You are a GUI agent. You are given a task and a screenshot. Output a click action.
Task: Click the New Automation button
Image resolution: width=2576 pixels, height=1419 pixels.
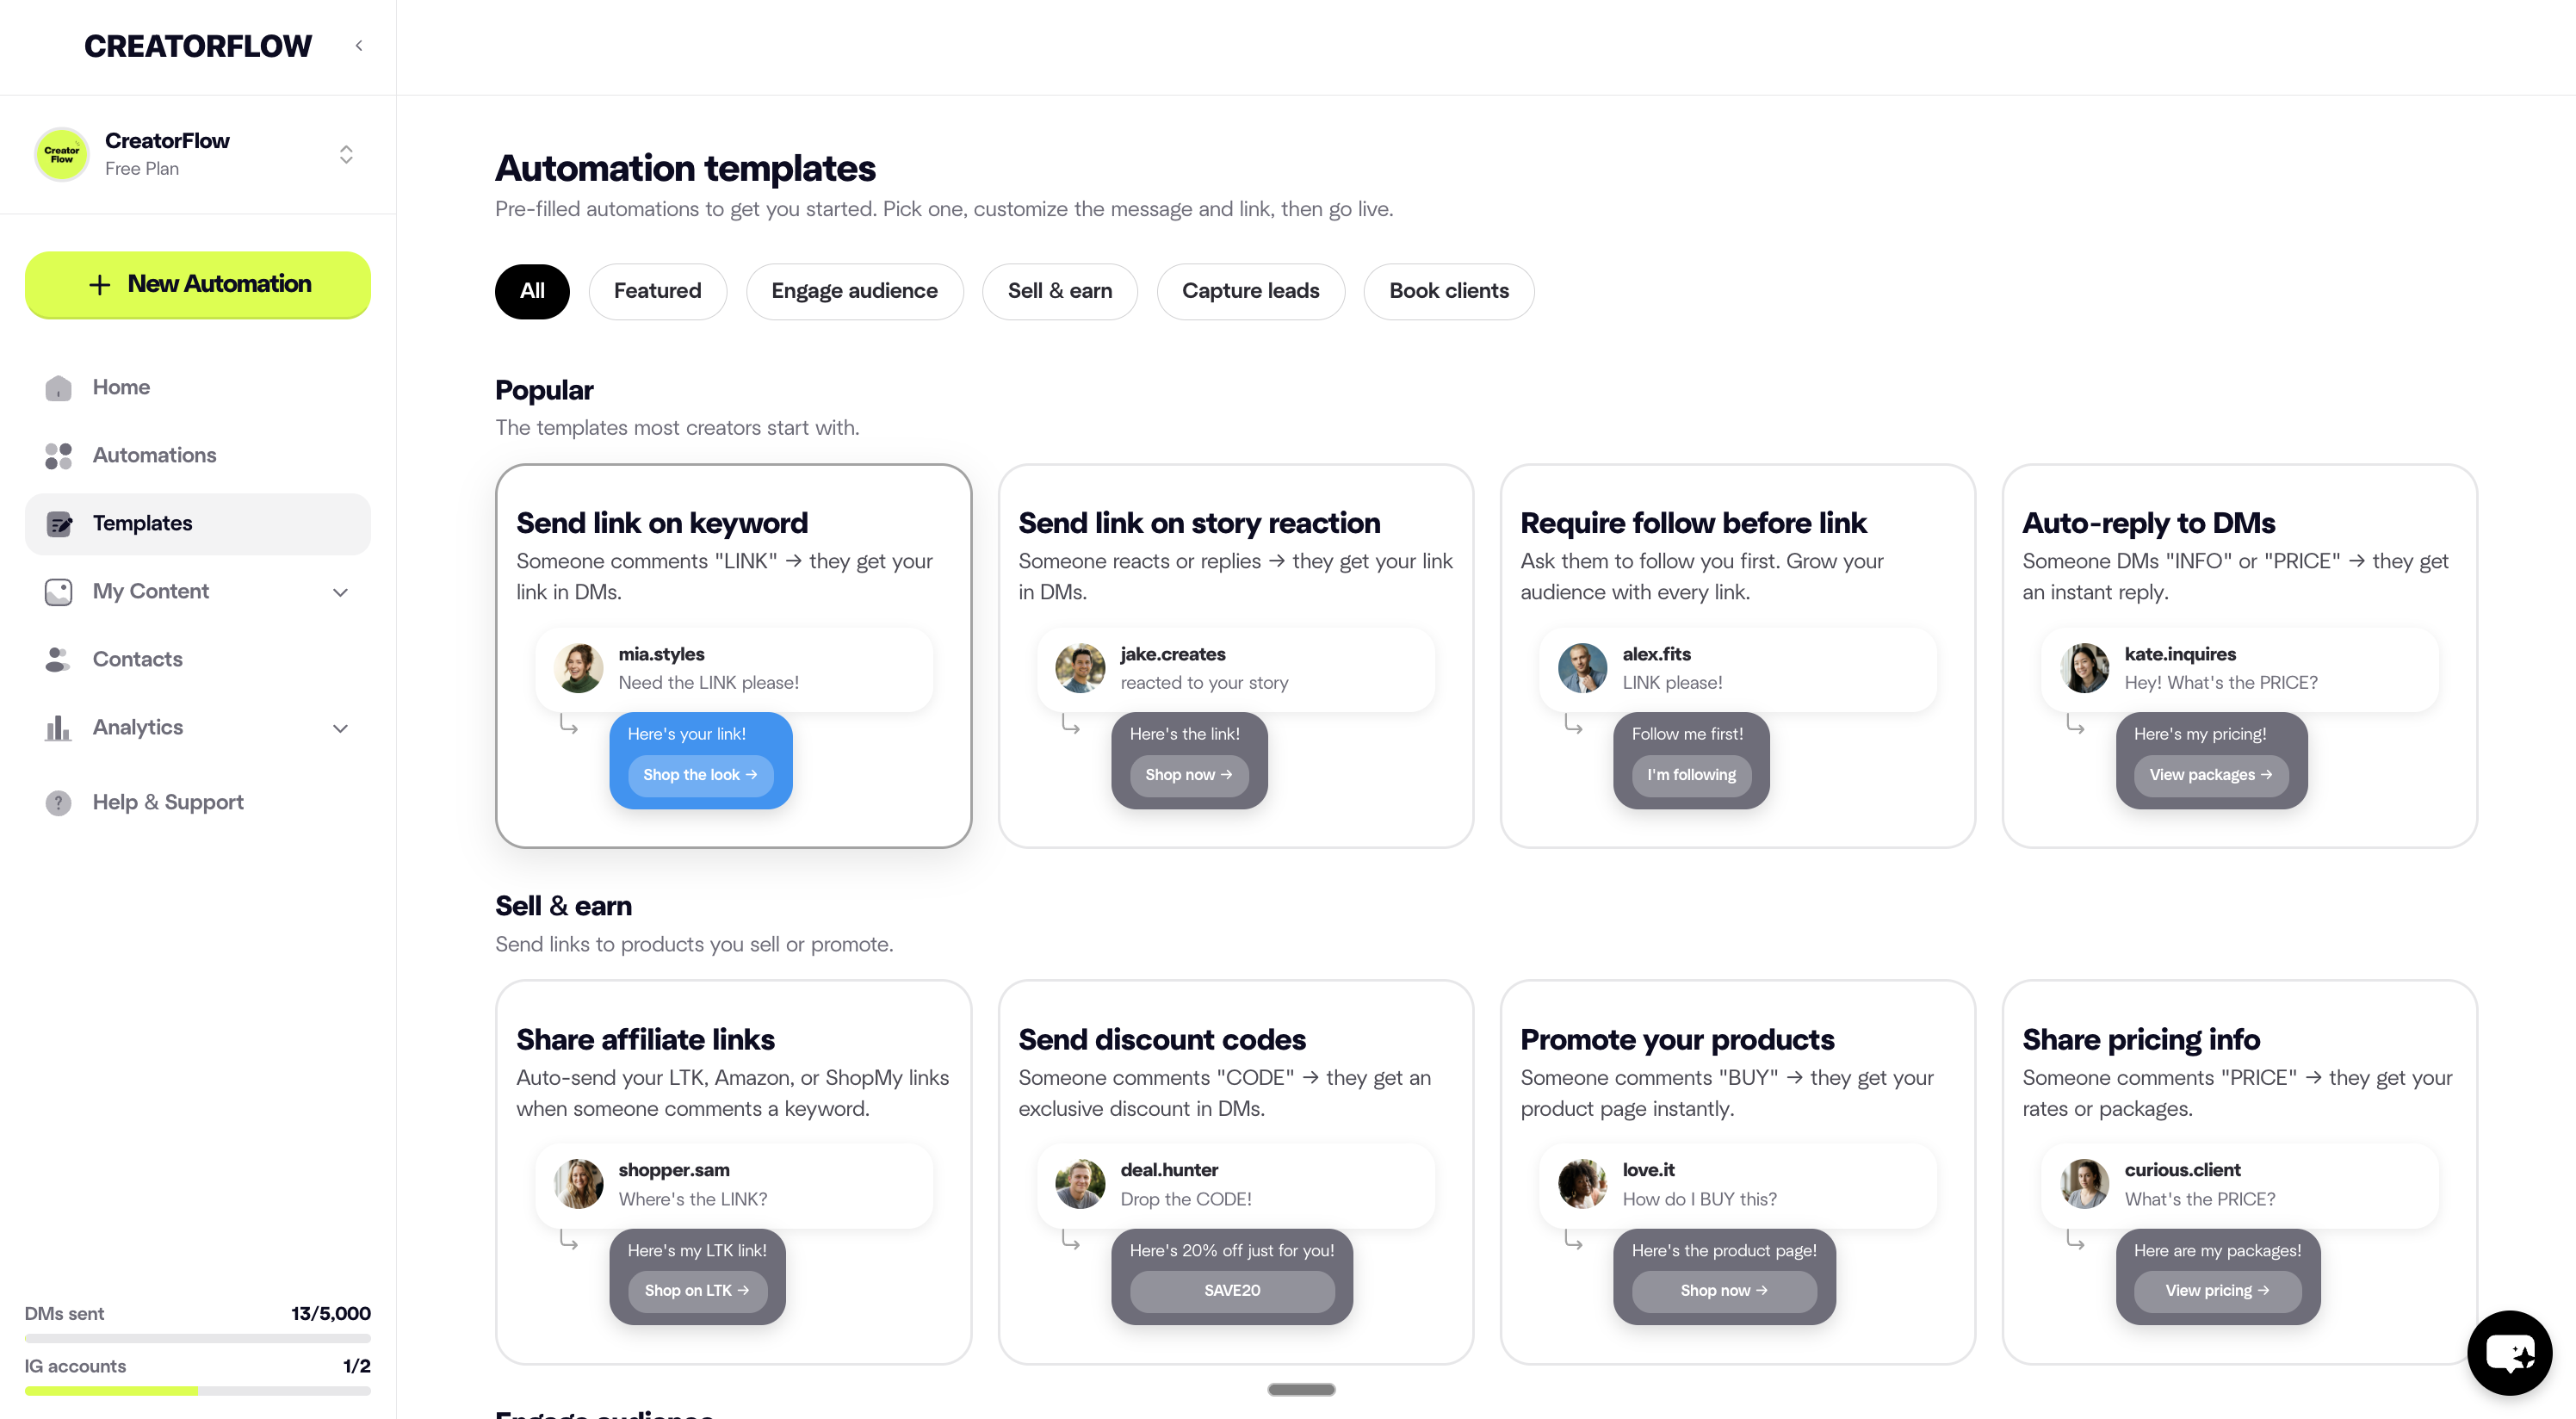(x=197, y=284)
